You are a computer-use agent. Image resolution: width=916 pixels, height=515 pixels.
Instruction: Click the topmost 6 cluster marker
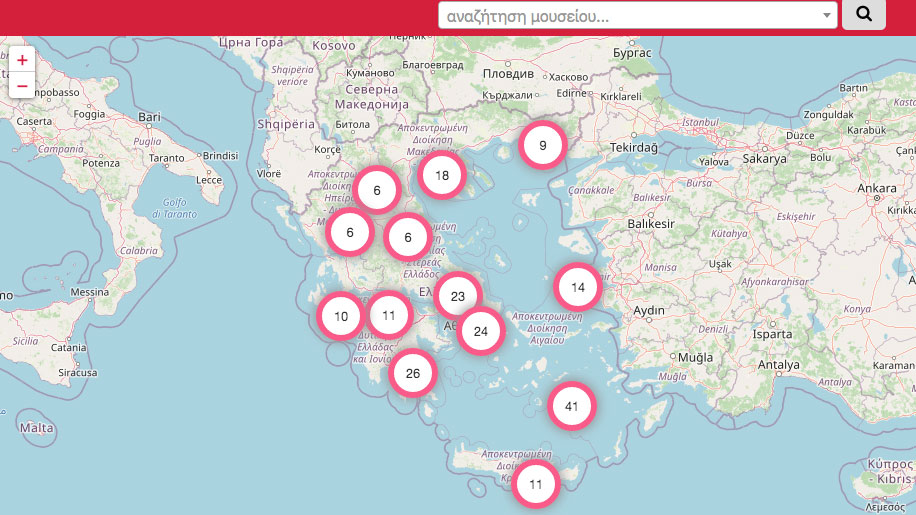click(x=377, y=190)
